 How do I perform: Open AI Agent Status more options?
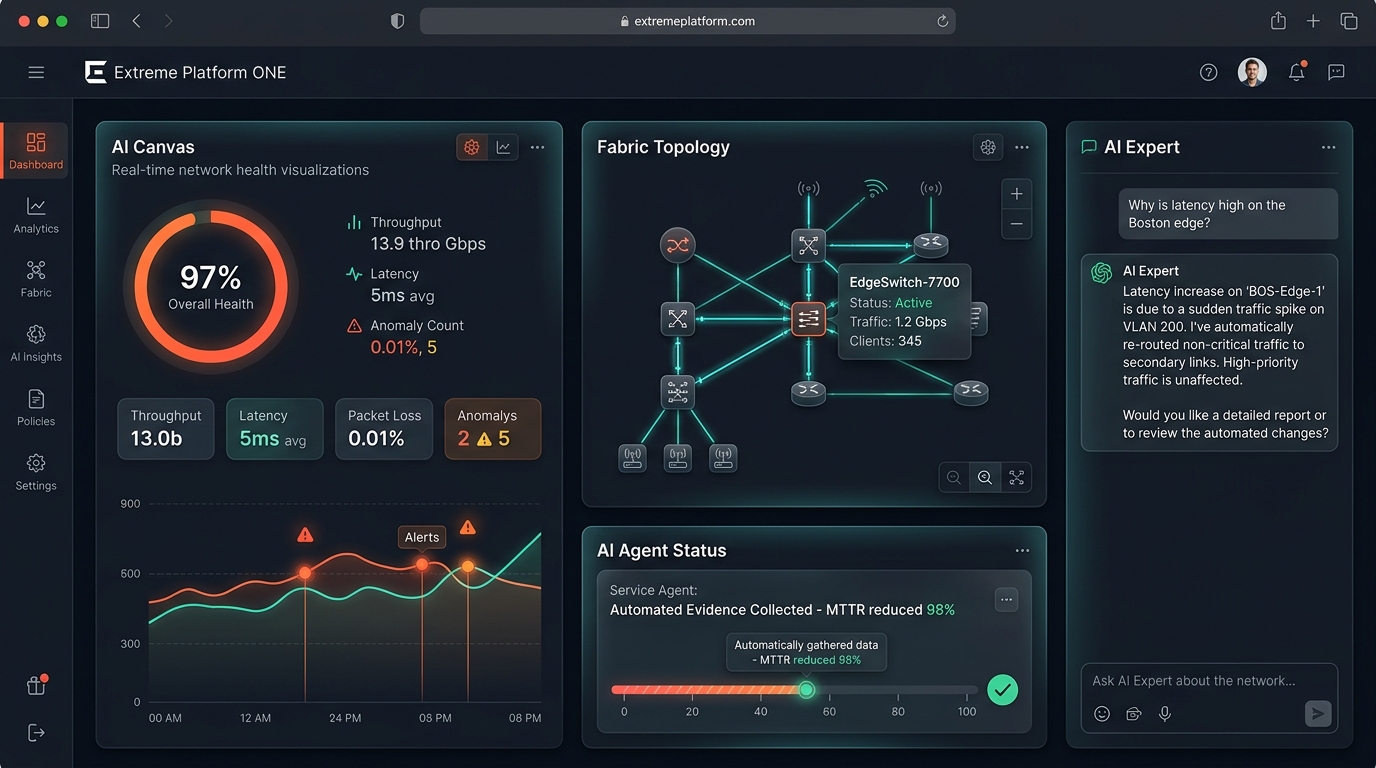pyautogui.click(x=1022, y=551)
